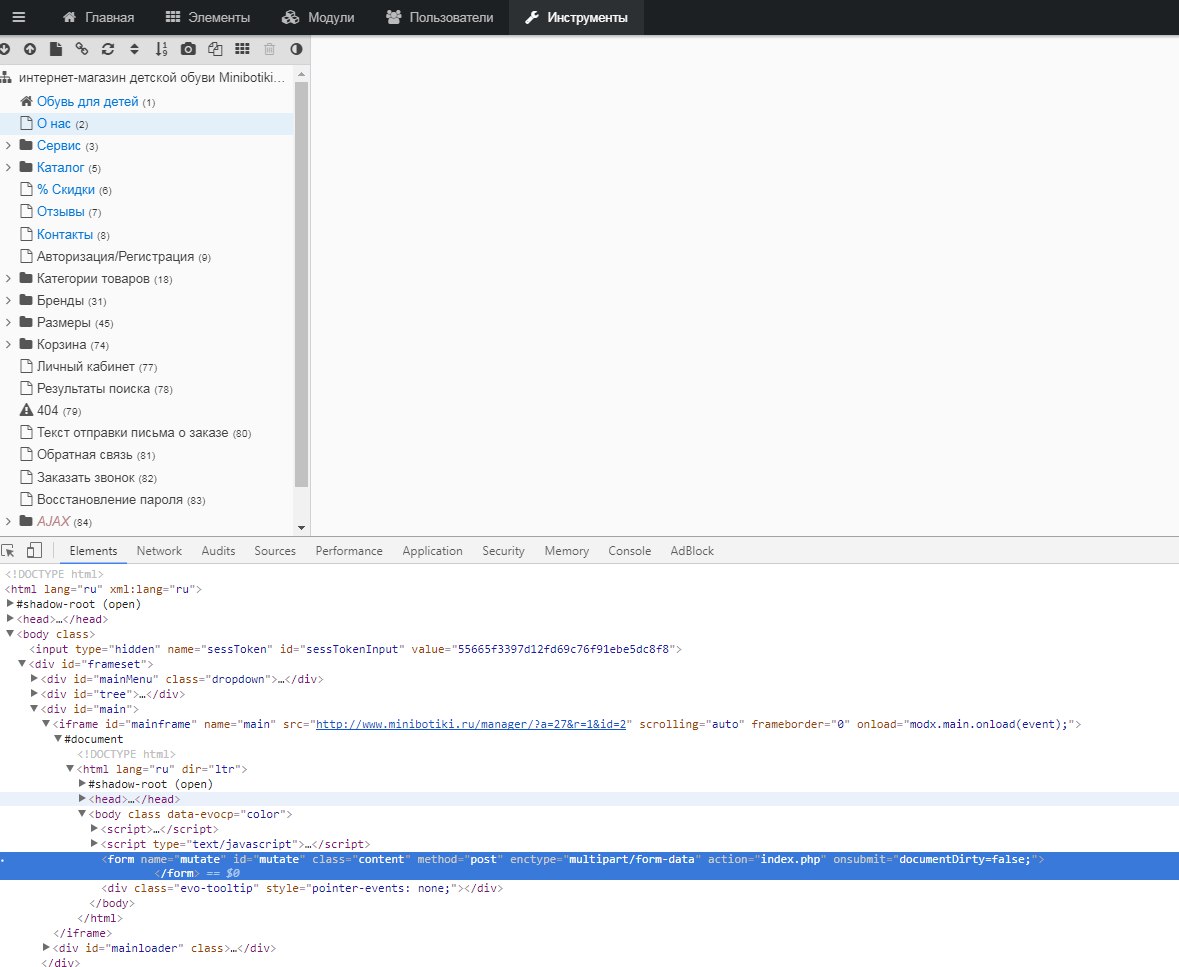Expand the head node in DevTools
This screenshot has width=1179, height=967.
(x=11, y=618)
